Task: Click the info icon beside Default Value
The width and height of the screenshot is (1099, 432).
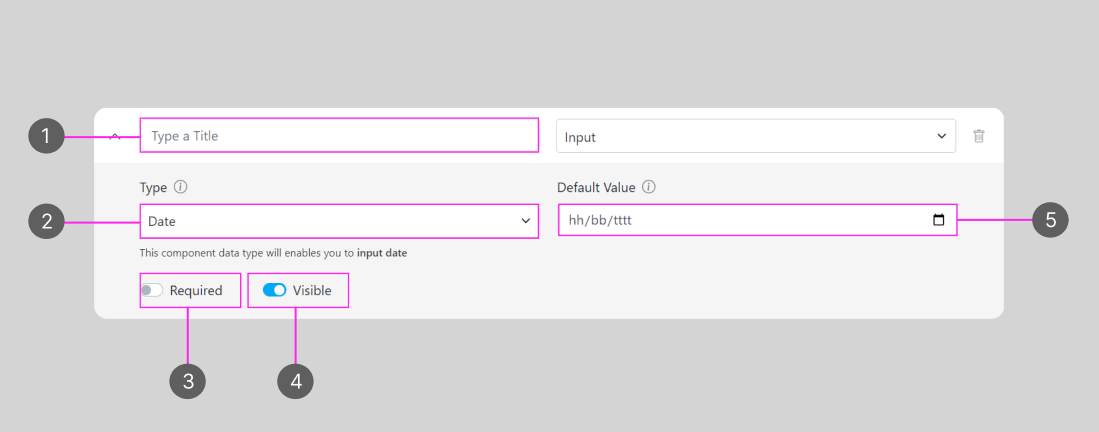Action: pyautogui.click(x=649, y=187)
